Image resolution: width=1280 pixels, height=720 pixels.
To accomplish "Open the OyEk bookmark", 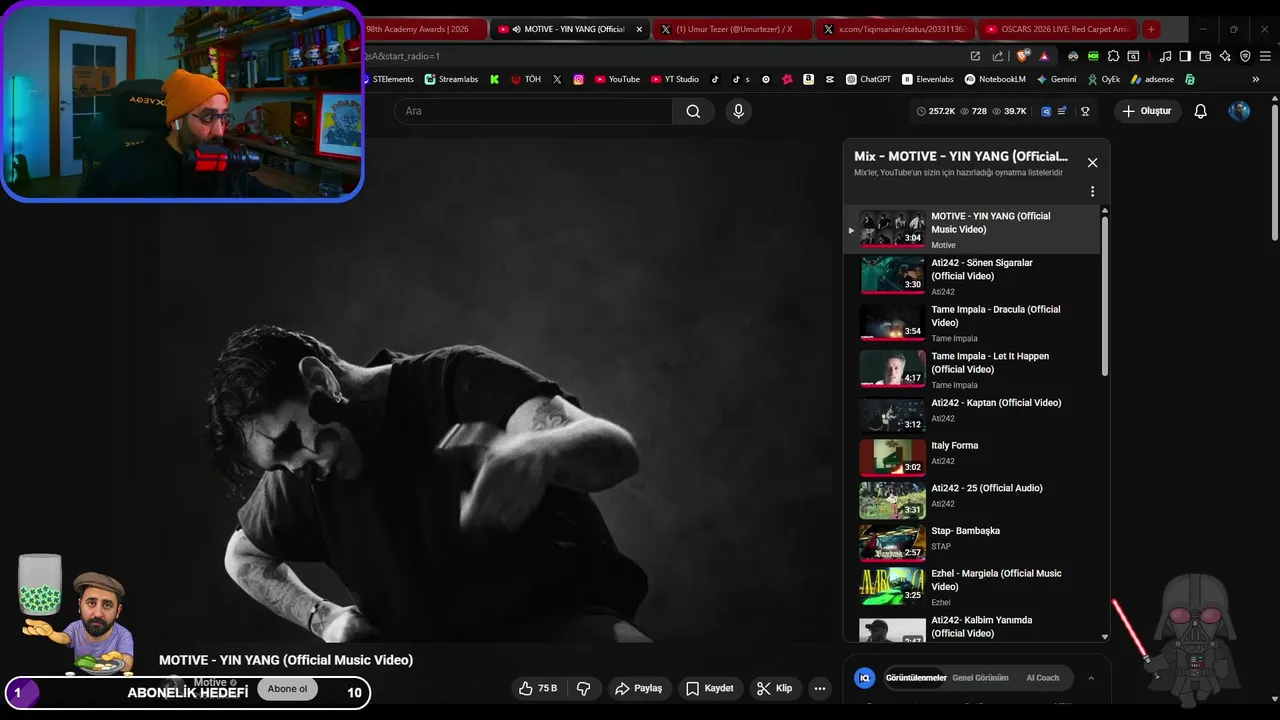I will click(1104, 79).
